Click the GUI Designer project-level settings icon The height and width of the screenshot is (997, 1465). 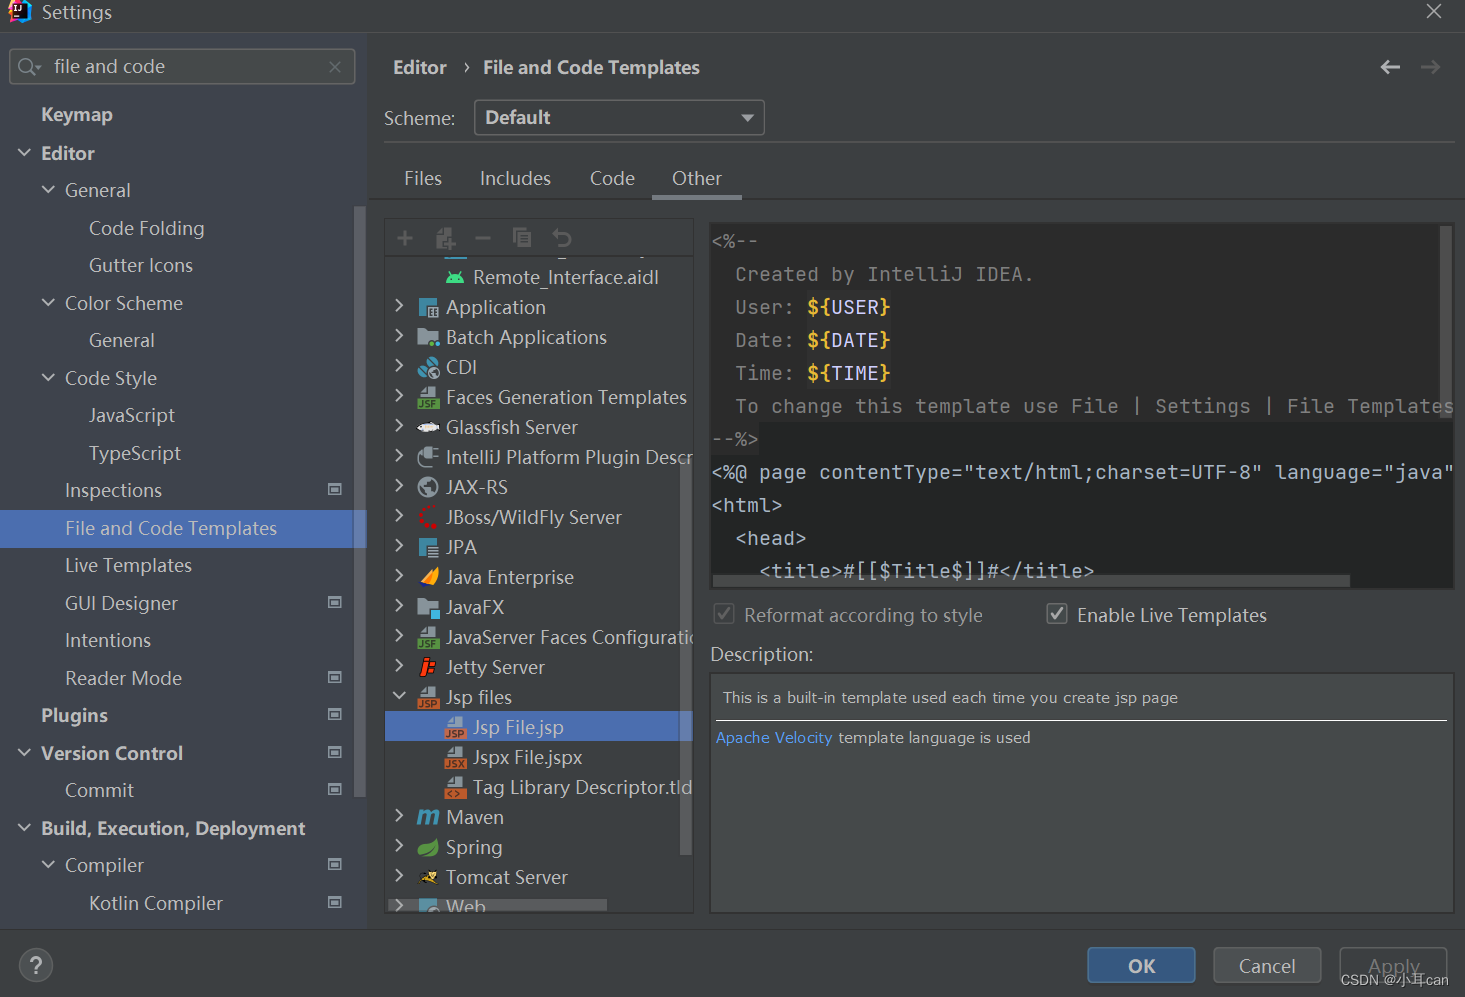point(335,603)
